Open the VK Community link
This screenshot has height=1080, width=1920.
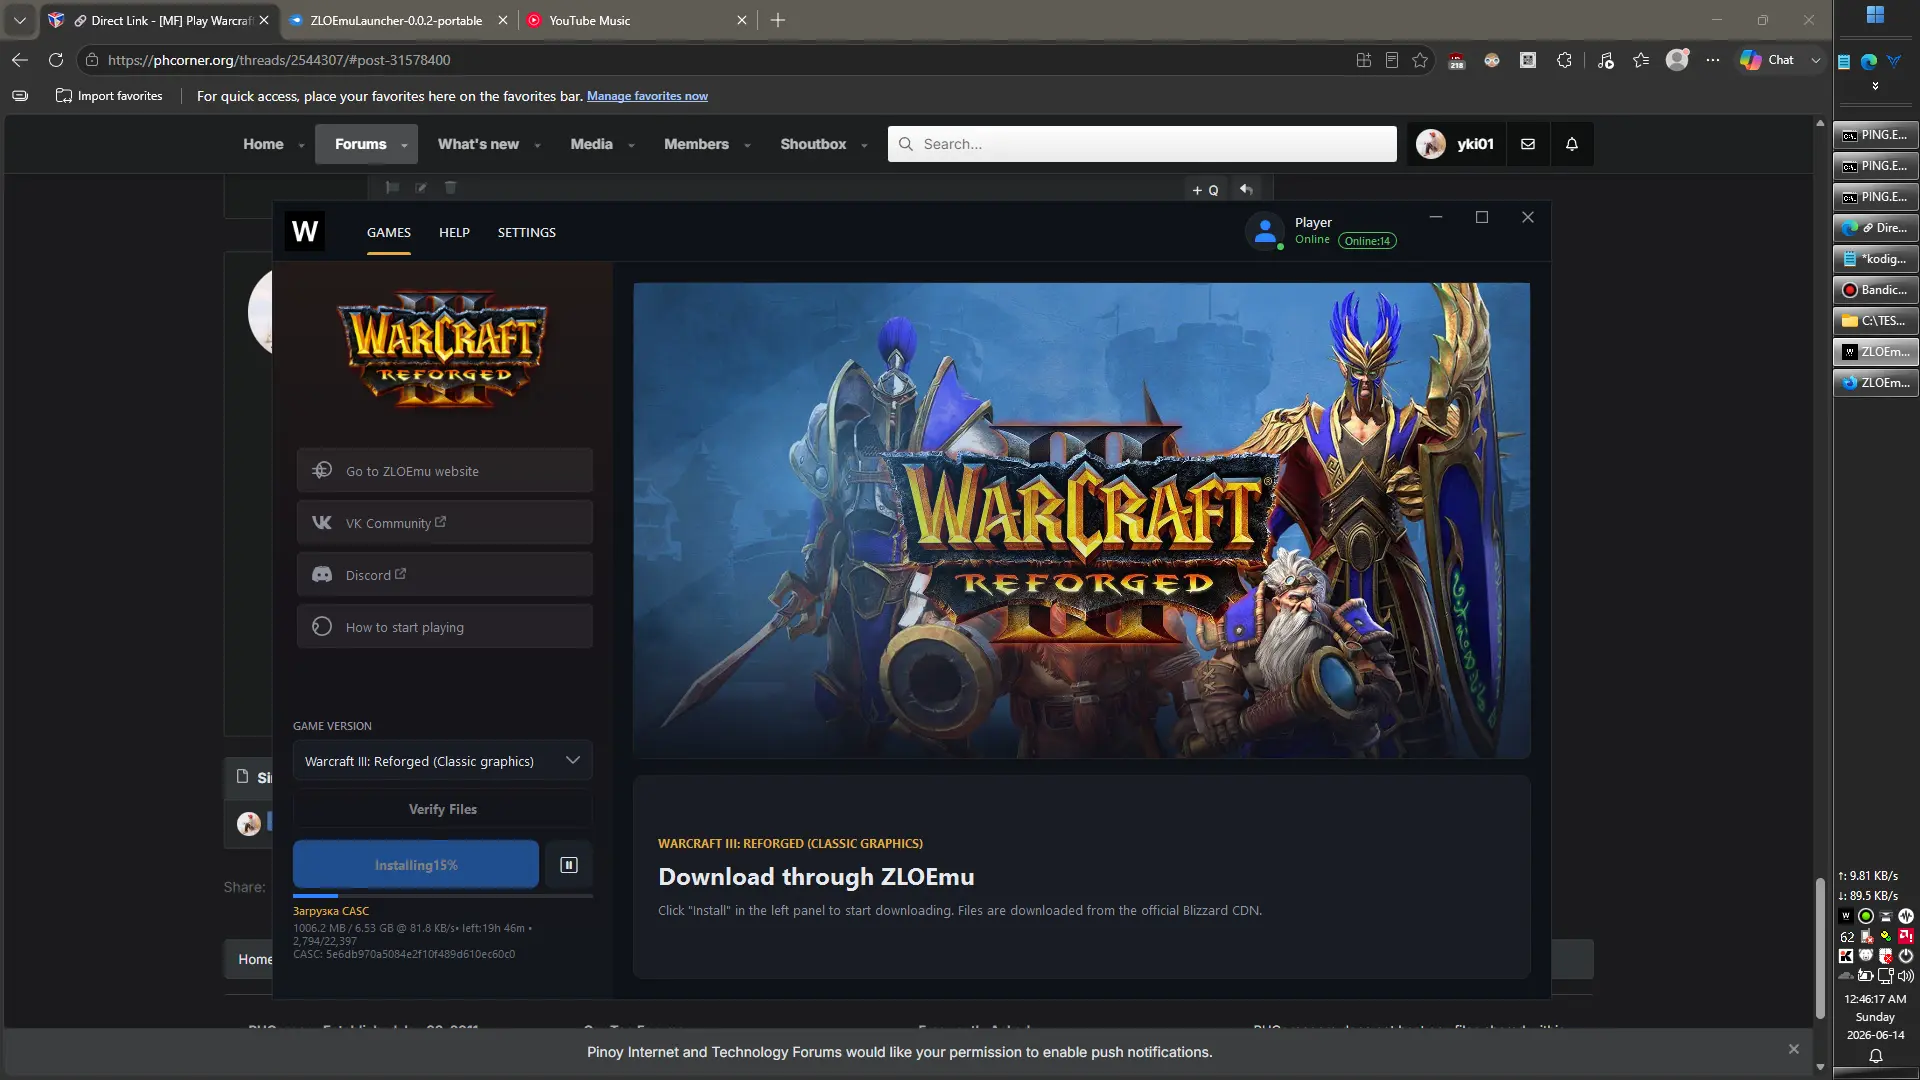(x=444, y=522)
